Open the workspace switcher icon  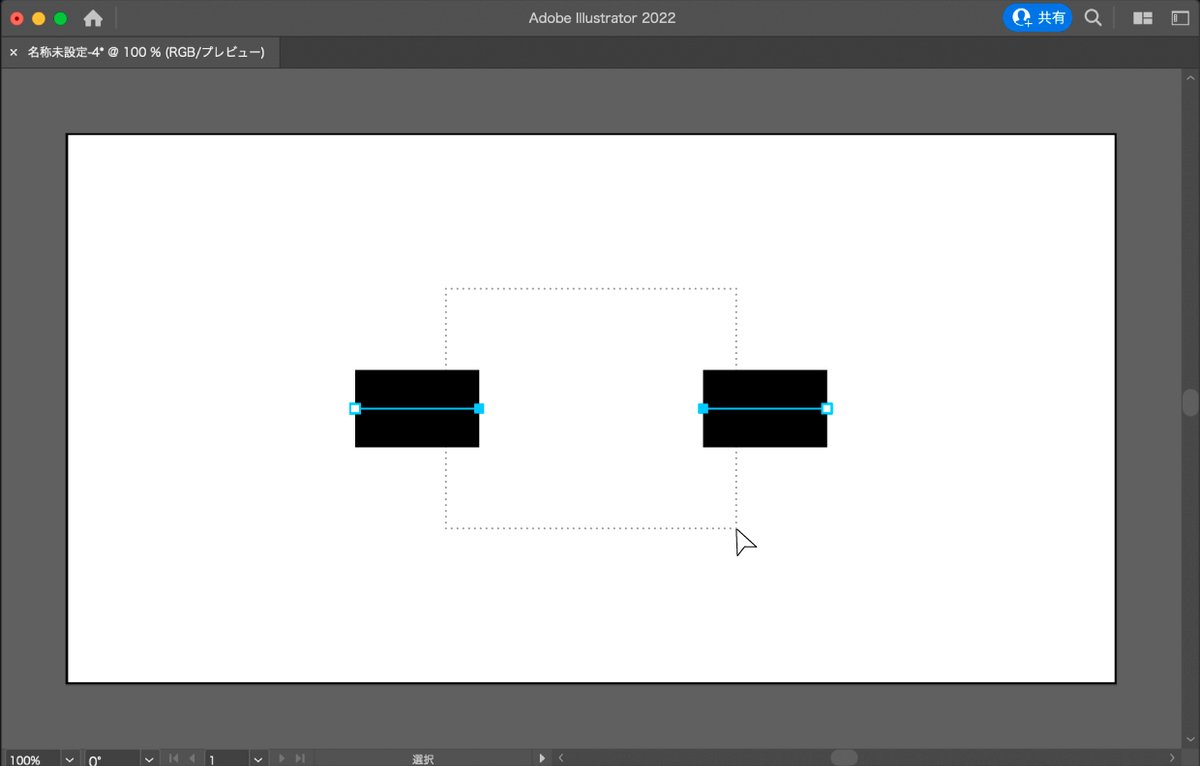[x=1180, y=18]
